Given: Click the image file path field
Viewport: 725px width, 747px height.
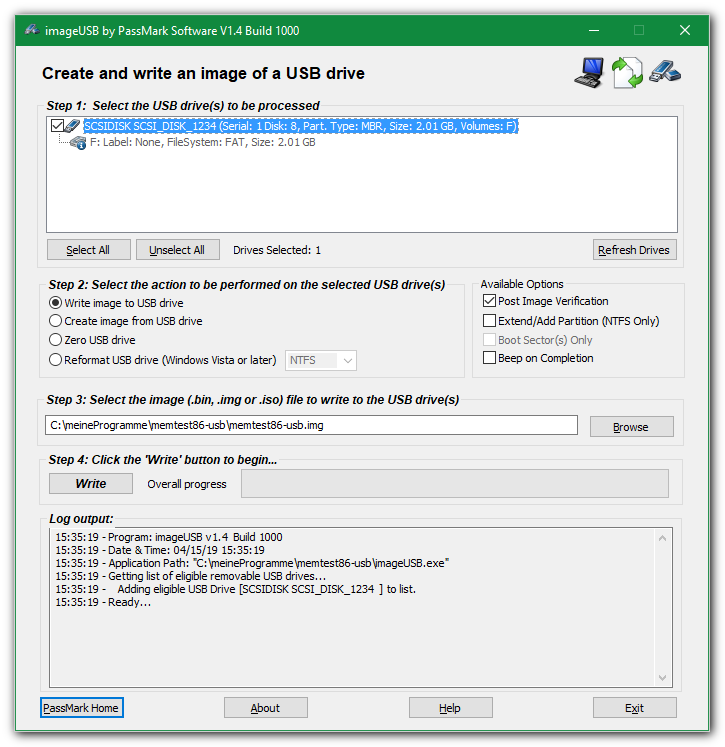Looking at the screenshot, I should [x=312, y=425].
